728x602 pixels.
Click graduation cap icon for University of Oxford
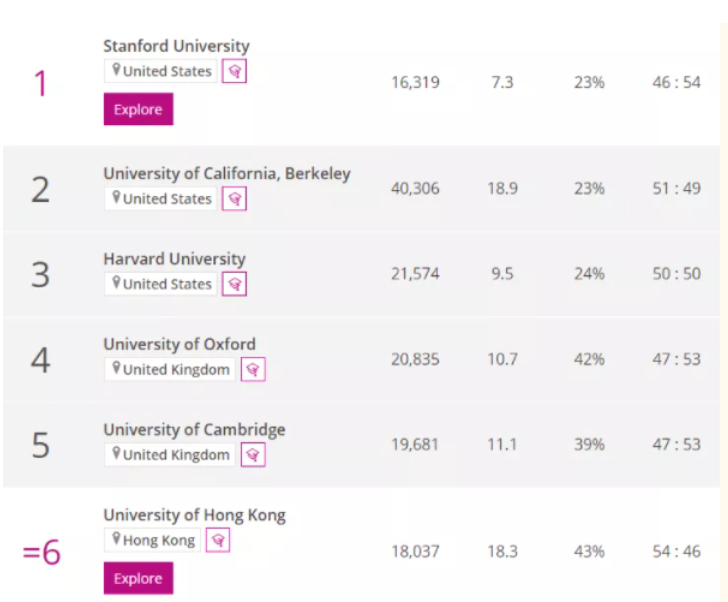(253, 370)
